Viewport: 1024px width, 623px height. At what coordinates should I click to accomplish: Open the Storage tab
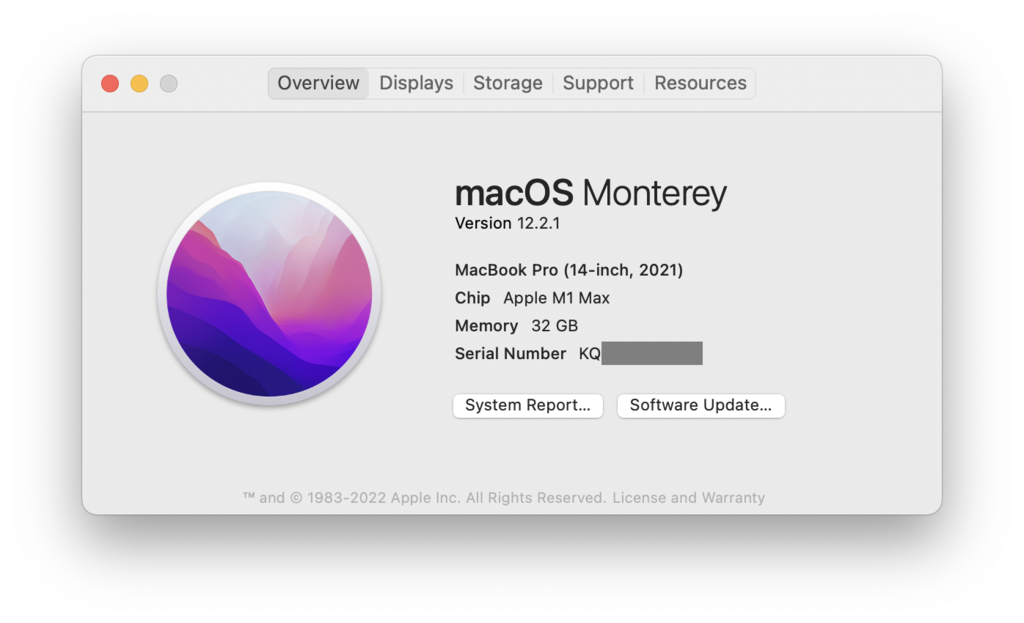[x=507, y=83]
